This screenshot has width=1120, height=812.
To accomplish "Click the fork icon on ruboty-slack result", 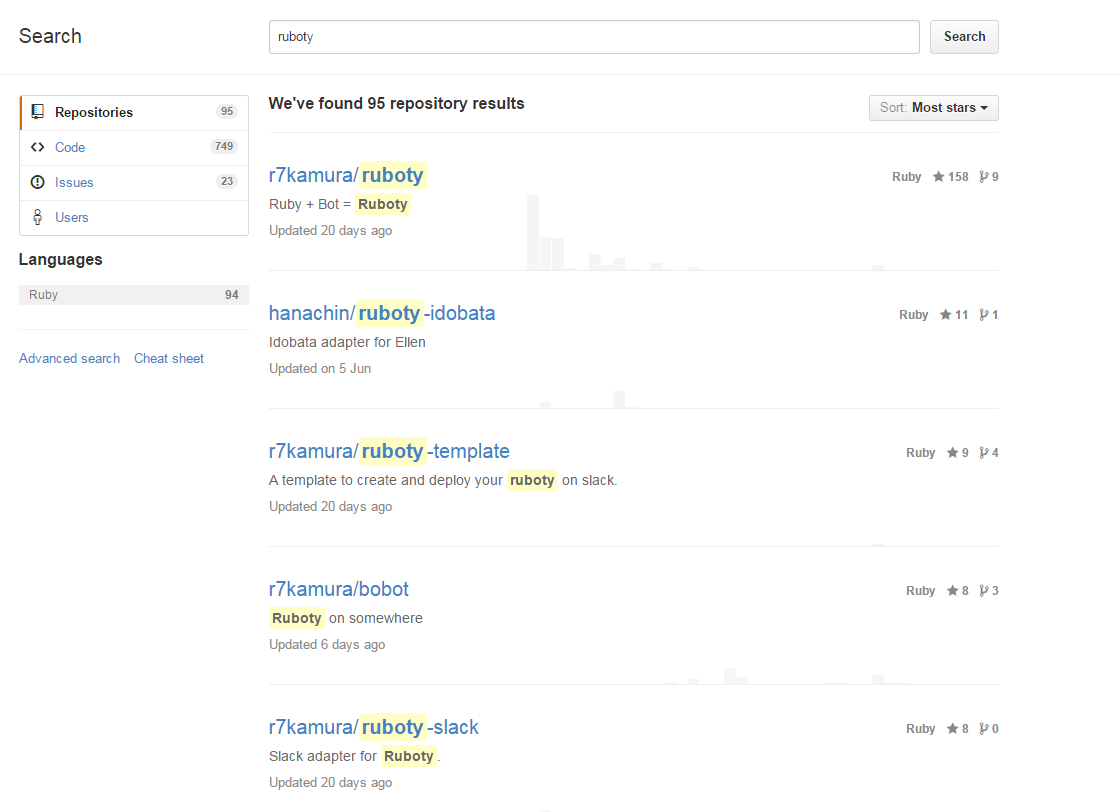I will pos(982,728).
